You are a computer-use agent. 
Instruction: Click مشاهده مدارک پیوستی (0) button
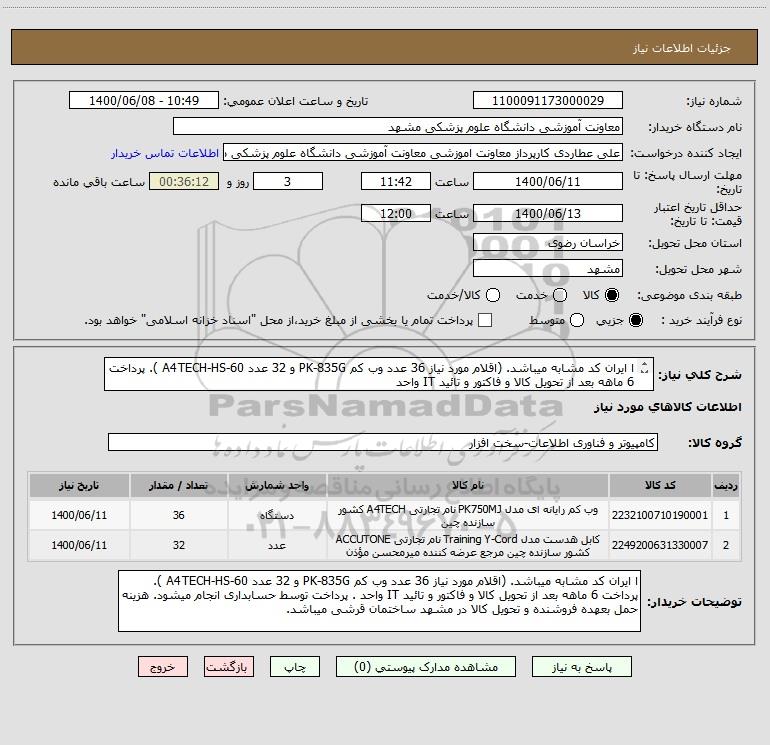pos(426,667)
